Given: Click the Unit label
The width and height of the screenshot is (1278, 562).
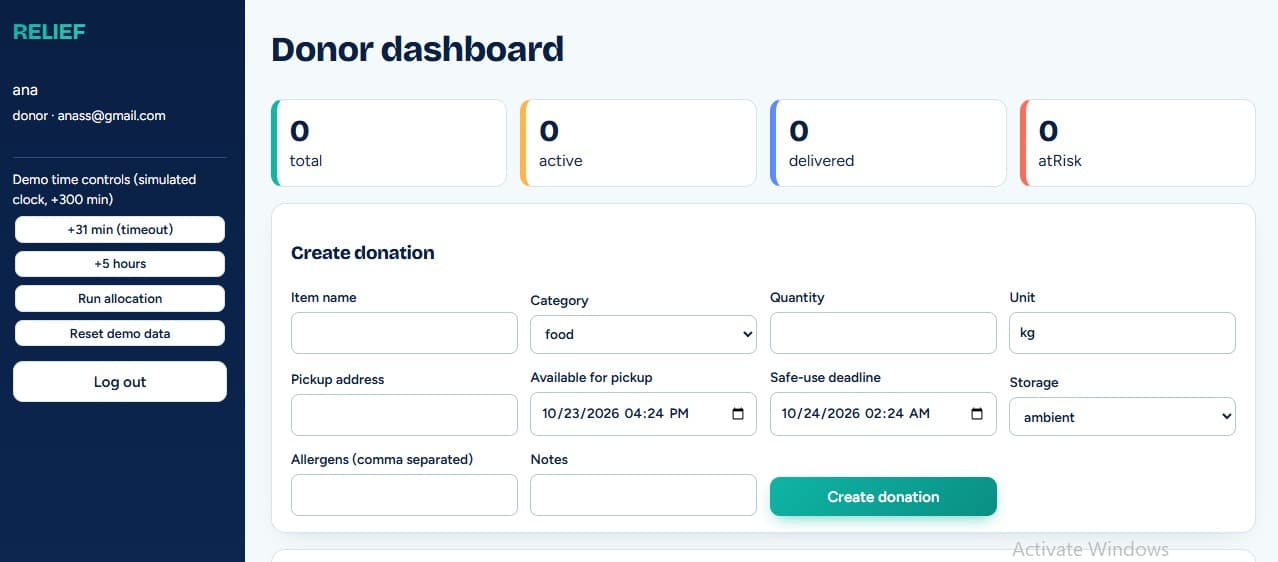Looking at the screenshot, I should click(1022, 297).
